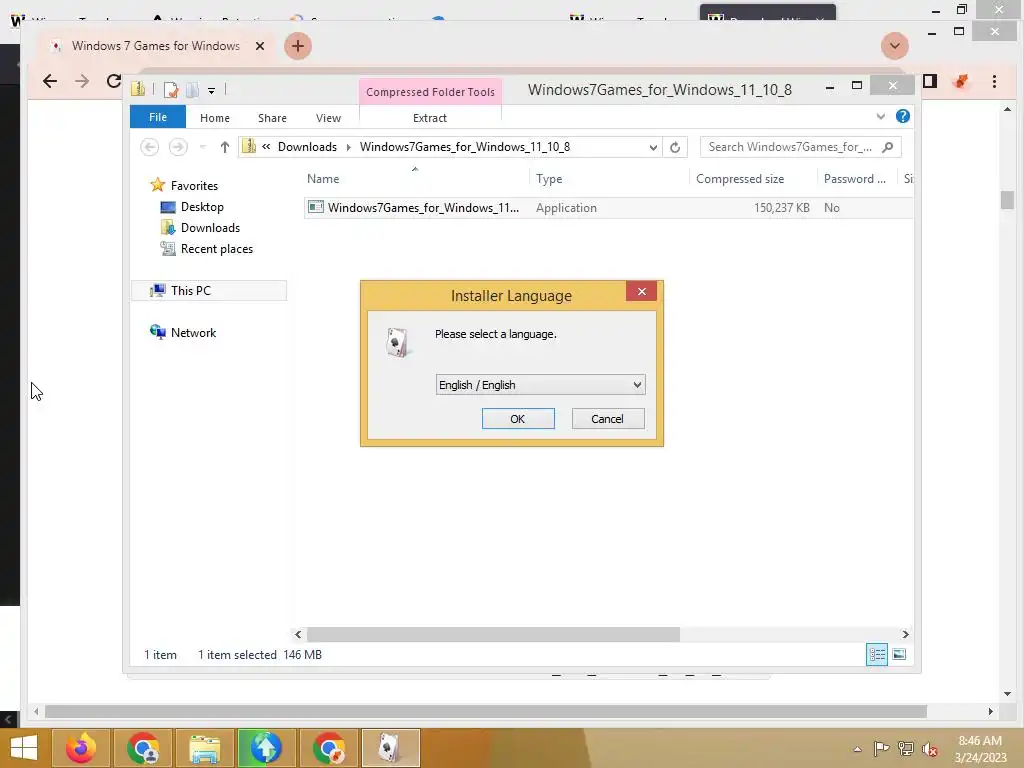Click Windows7Games_for_Windows_11_10_8 breadcrumb segment
1024x768 pixels.
(x=465, y=147)
